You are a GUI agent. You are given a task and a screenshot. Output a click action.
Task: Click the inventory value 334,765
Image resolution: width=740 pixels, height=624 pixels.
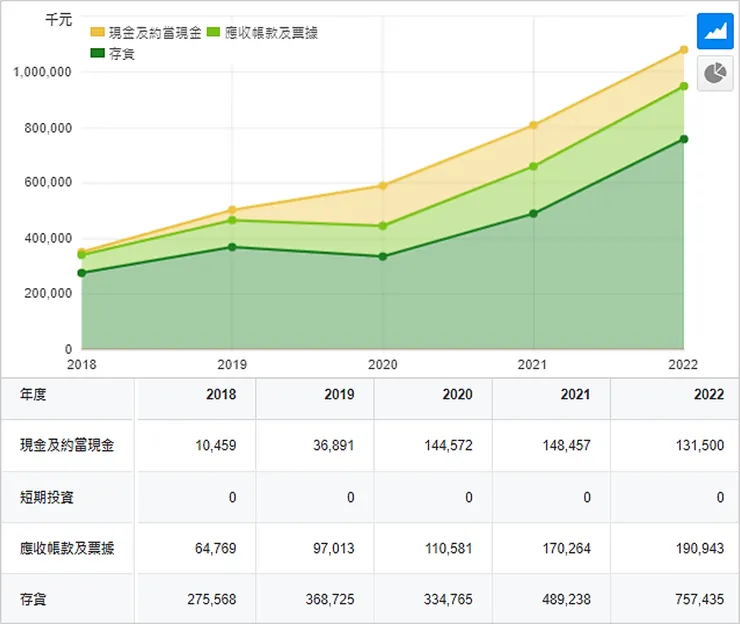tap(448, 599)
